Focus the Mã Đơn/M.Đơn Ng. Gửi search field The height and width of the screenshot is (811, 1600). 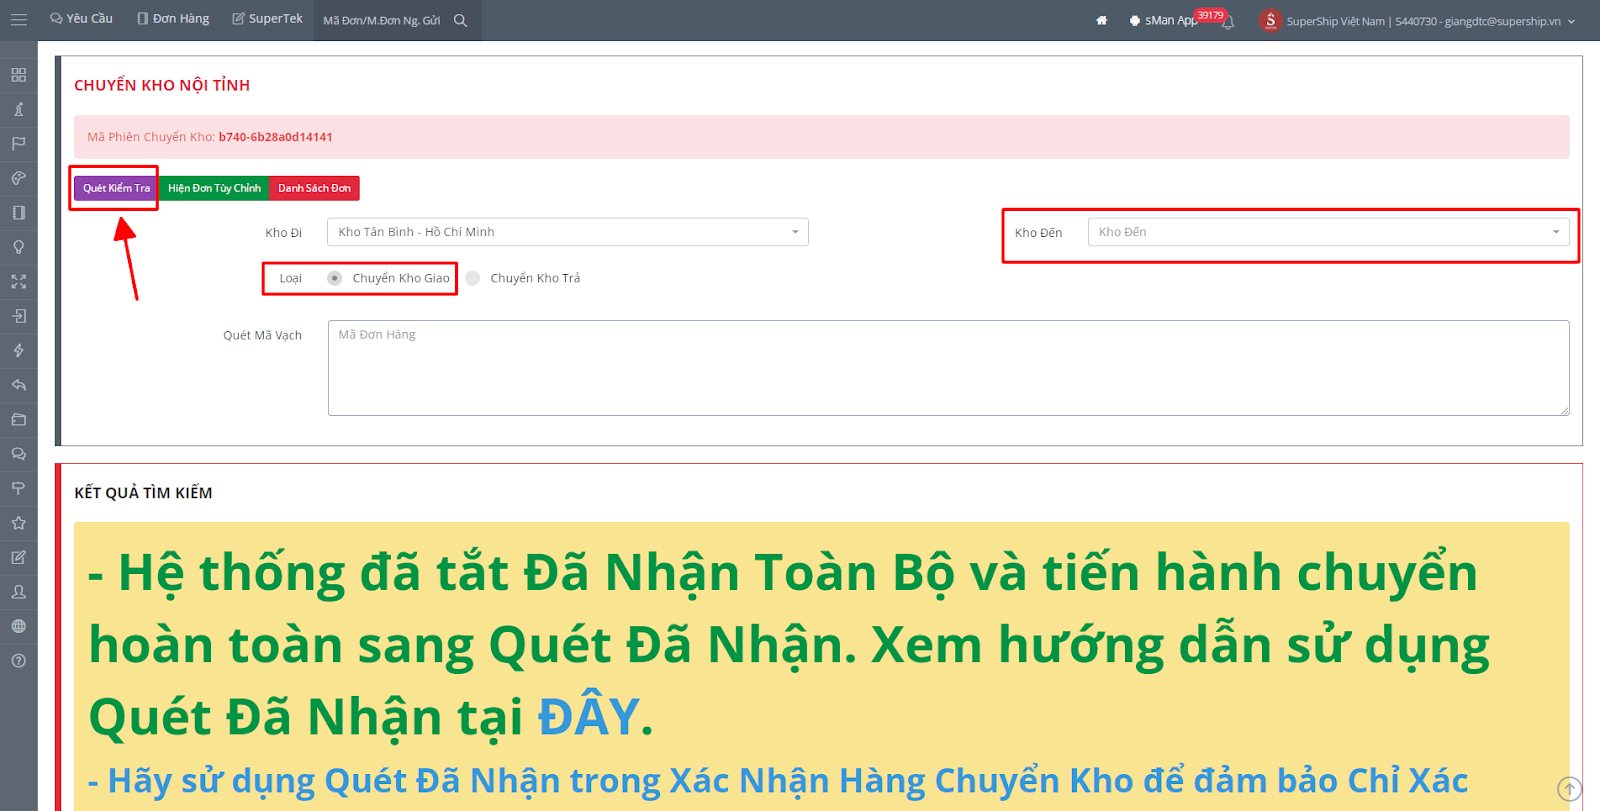coord(383,20)
